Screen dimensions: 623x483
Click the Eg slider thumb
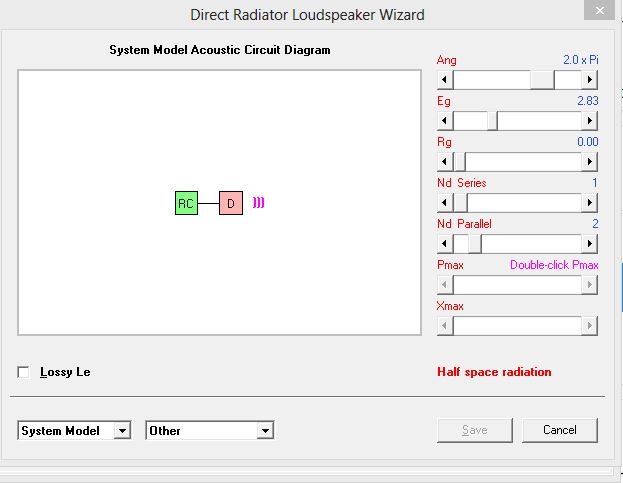click(492, 121)
